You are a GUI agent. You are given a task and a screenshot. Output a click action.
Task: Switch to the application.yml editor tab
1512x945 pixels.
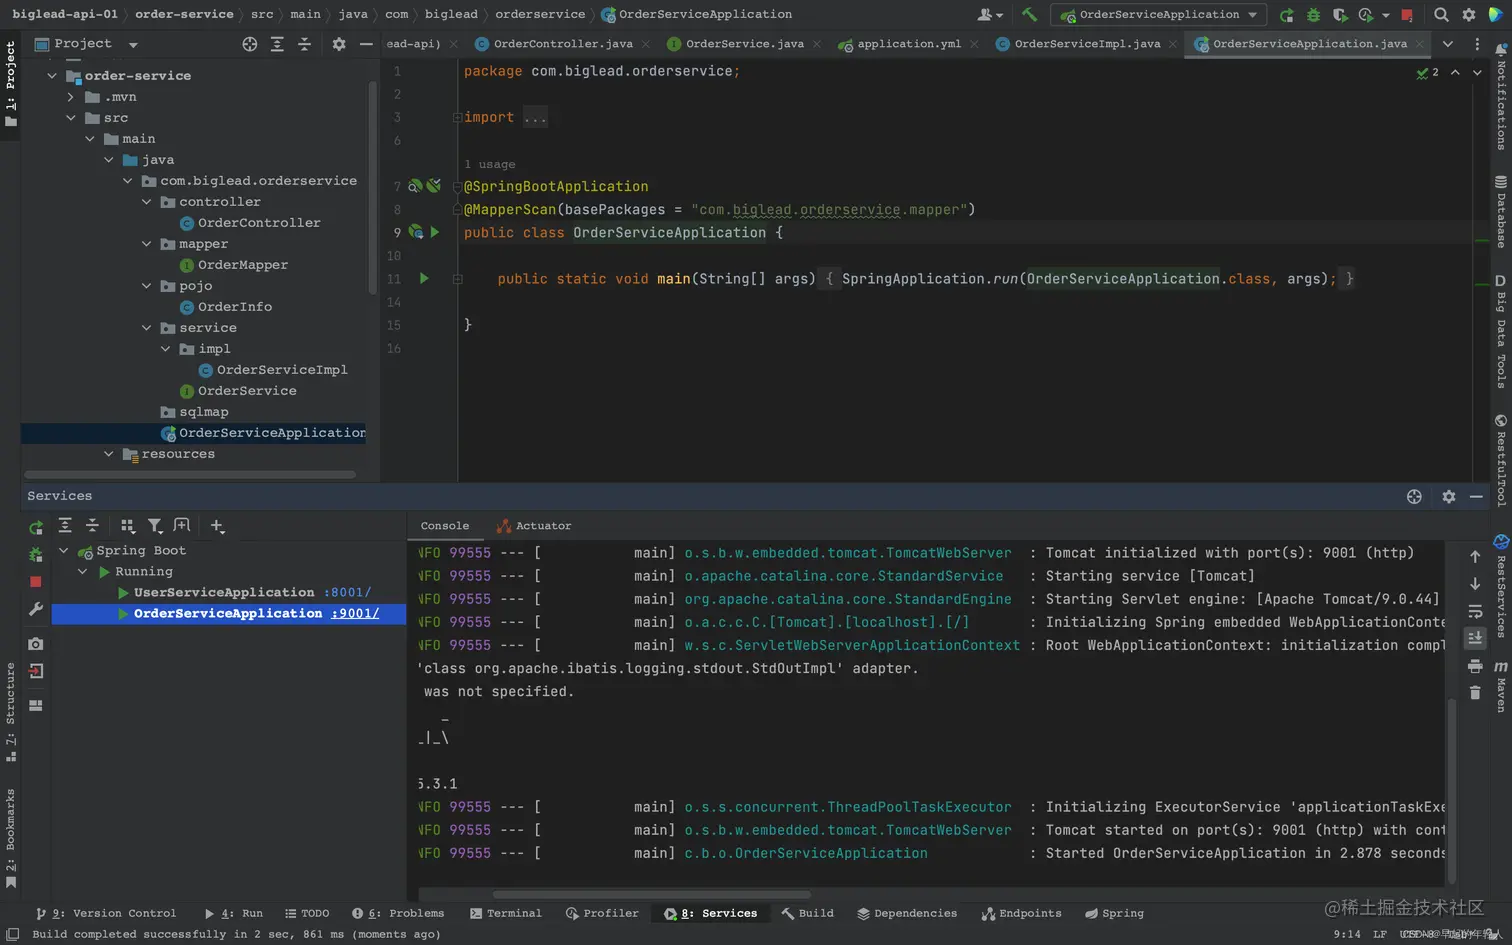(x=908, y=44)
